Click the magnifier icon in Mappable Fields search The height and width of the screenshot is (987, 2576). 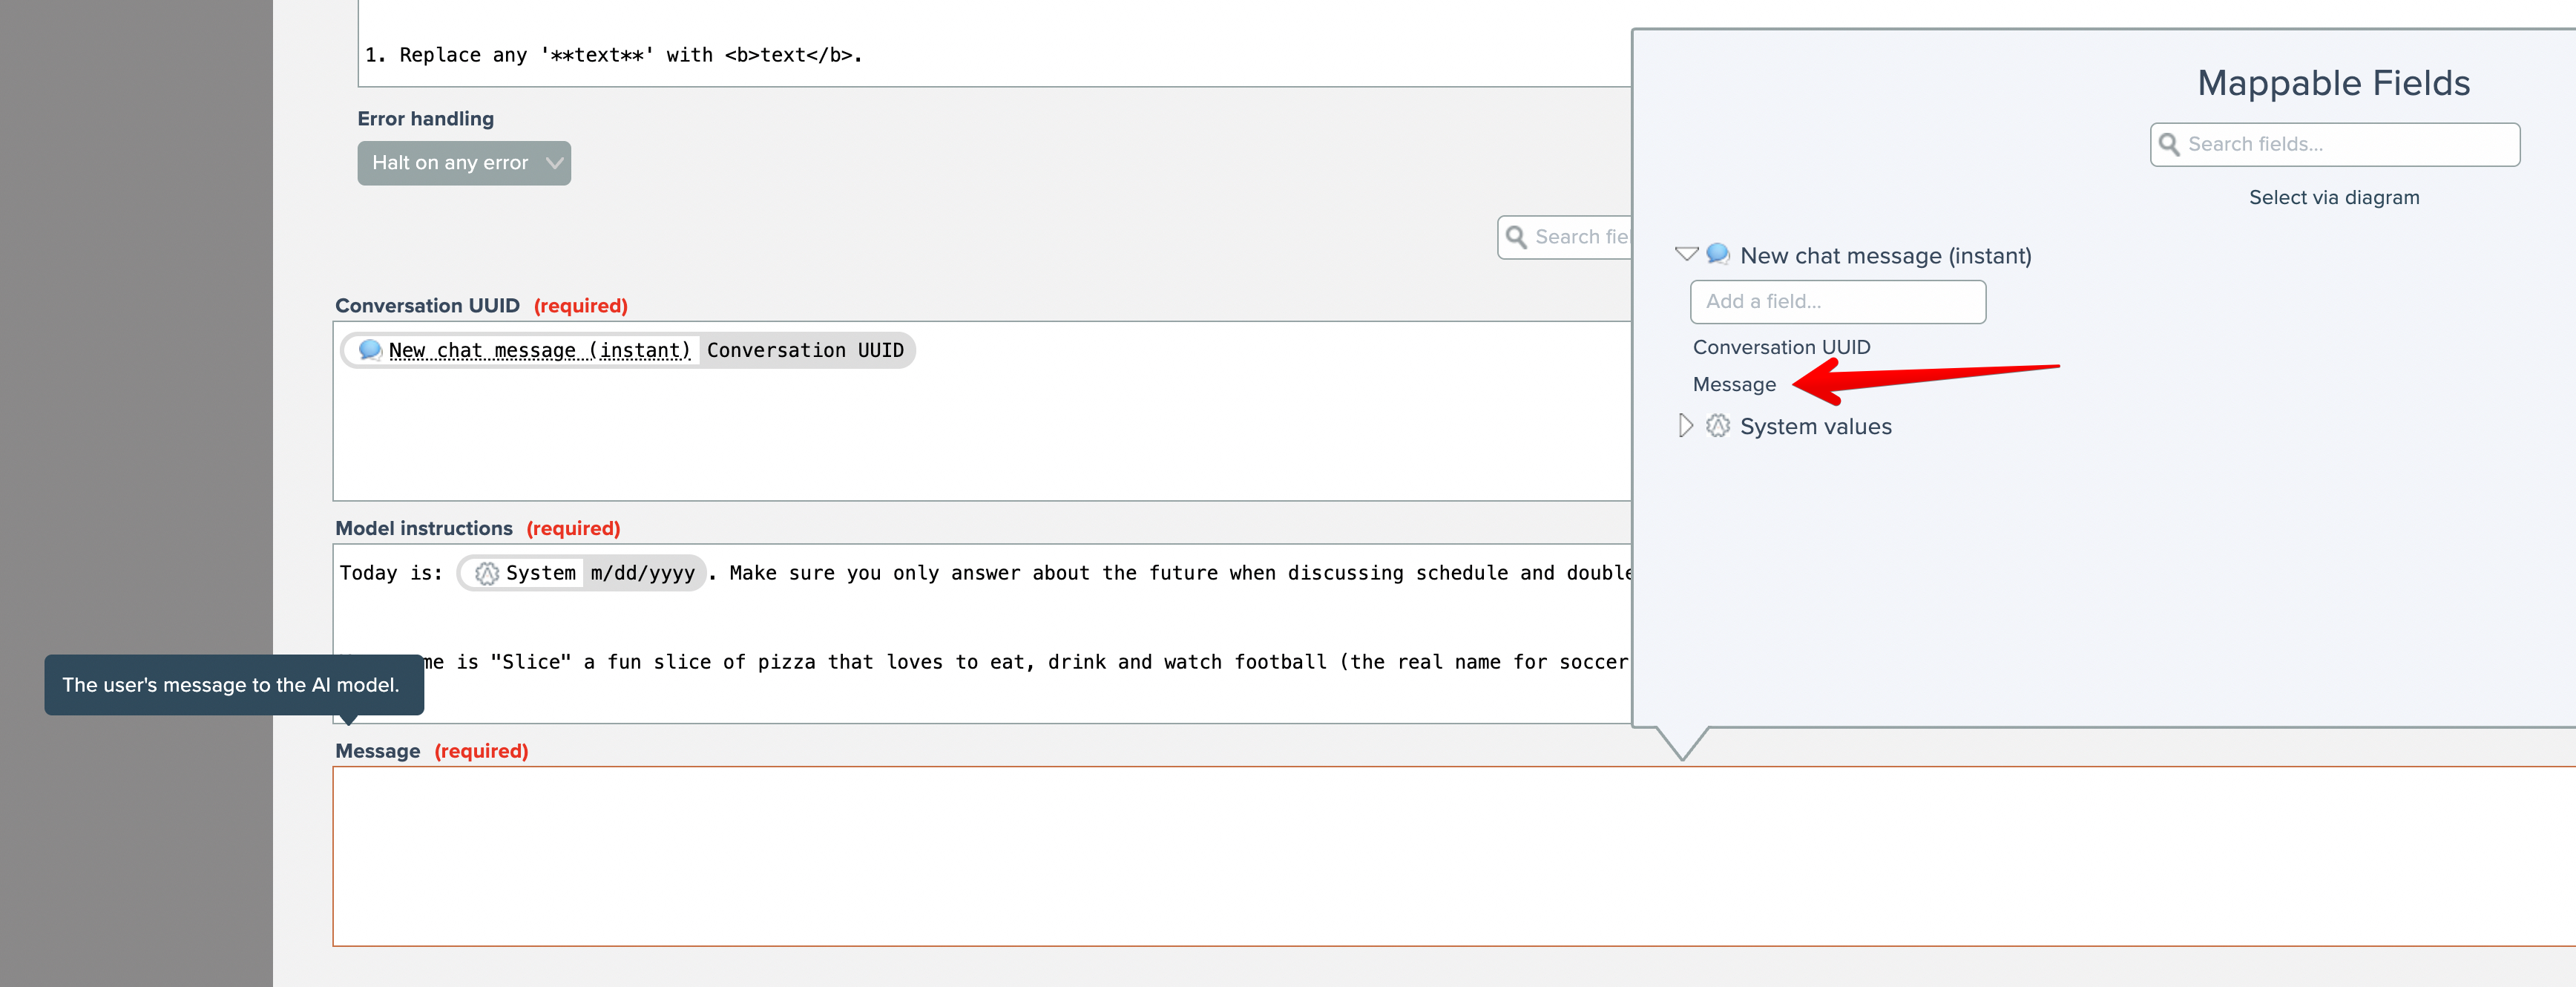tap(2168, 145)
